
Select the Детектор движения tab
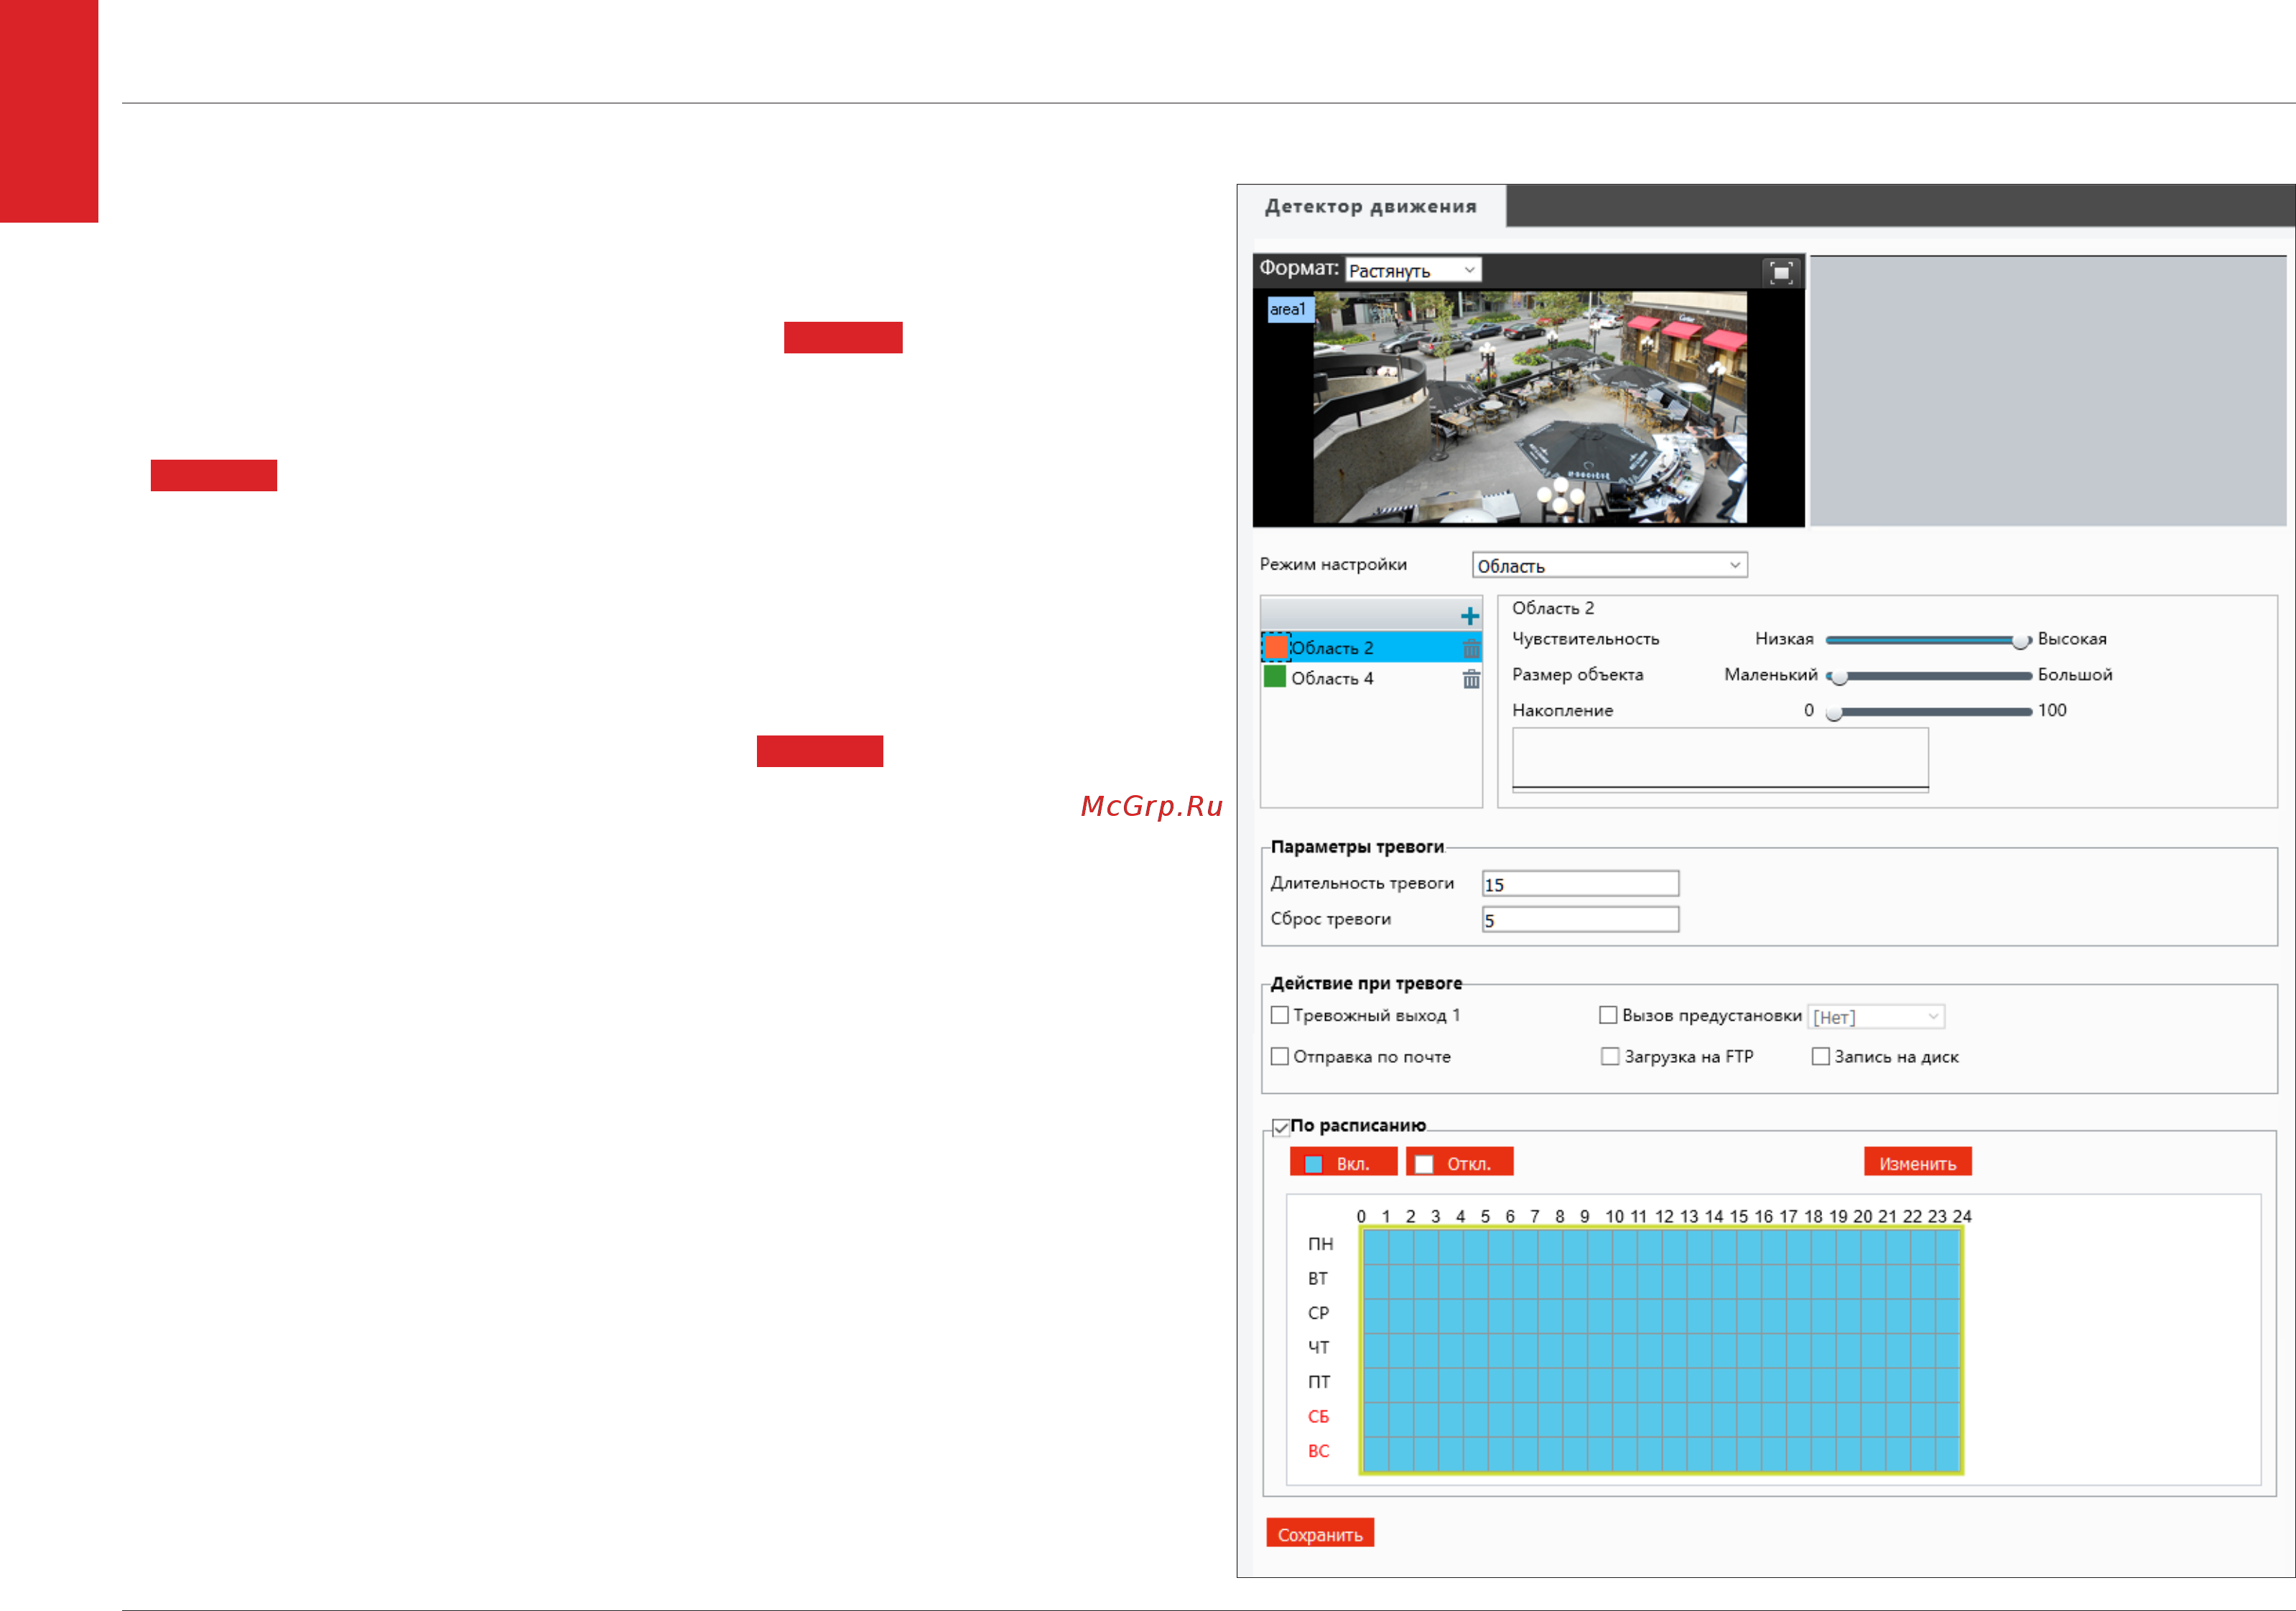[x=1370, y=206]
